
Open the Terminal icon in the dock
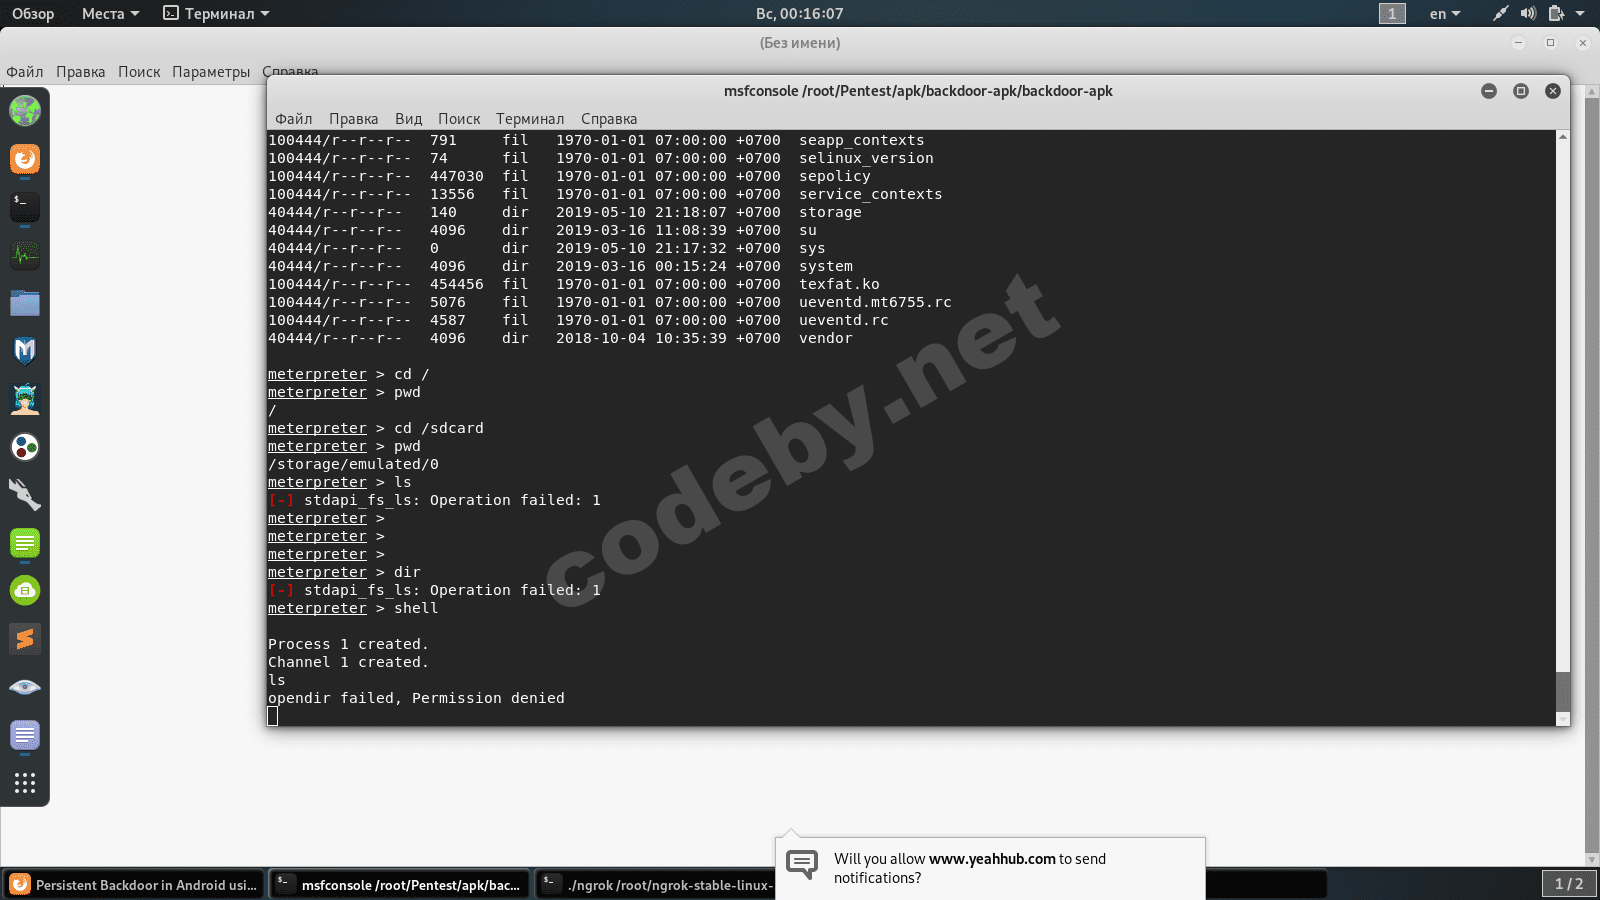[25, 207]
